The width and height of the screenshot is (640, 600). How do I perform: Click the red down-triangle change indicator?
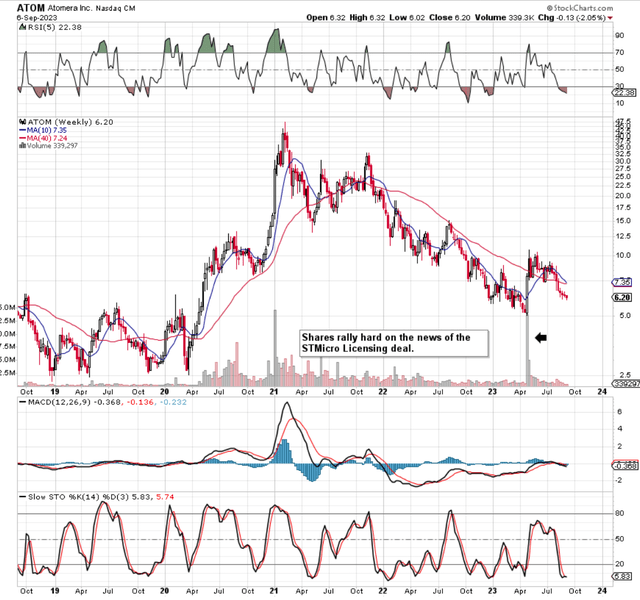(x=610, y=18)
